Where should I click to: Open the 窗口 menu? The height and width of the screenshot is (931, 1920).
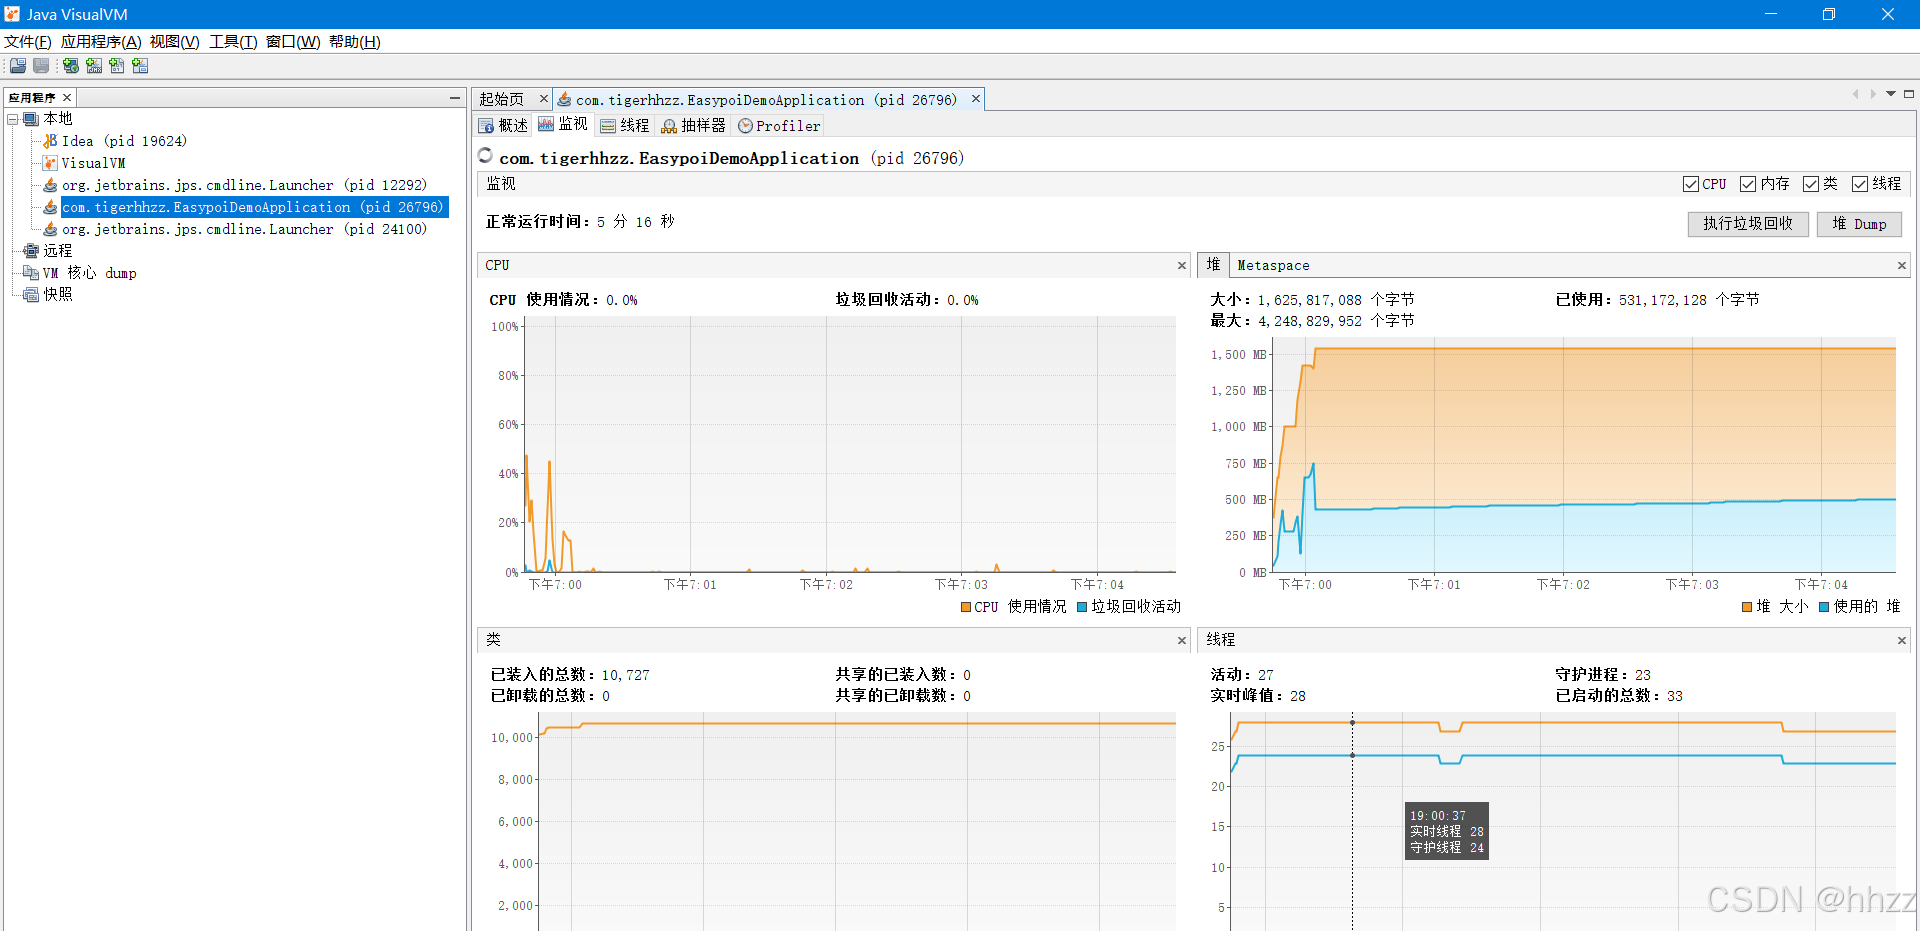[x=293, y=42]
